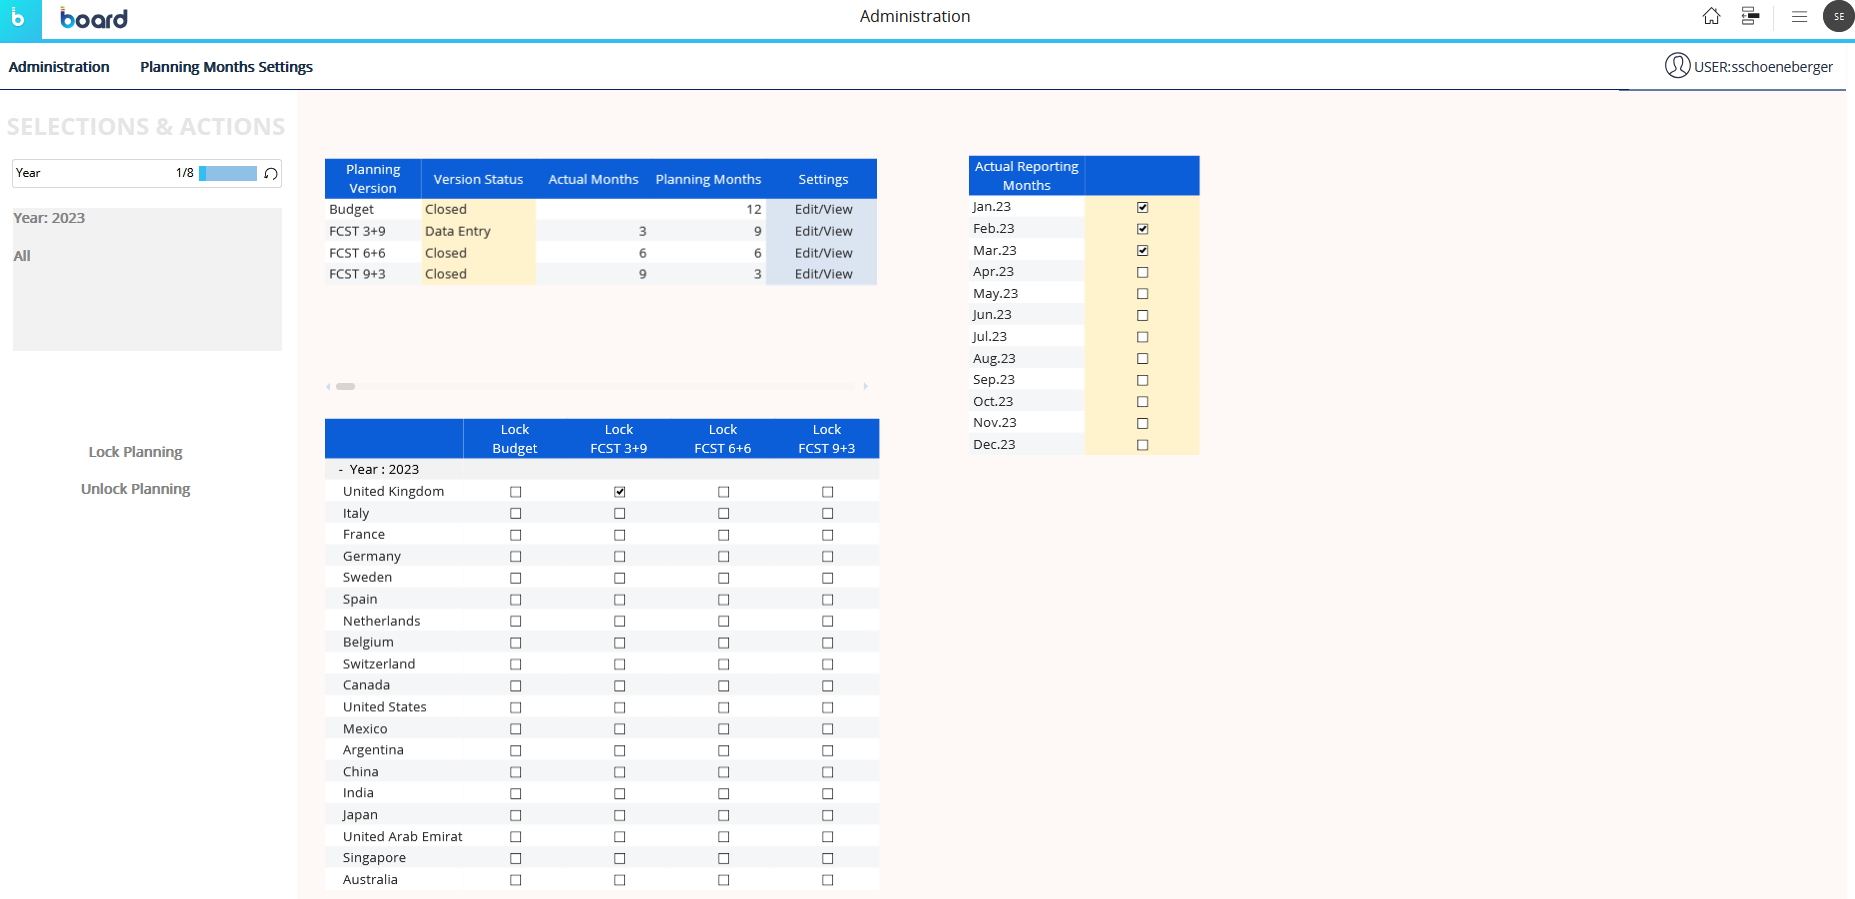Open the Year selector dropdown
This screenshot has width=1855, height=899.
tap(147, 173)
